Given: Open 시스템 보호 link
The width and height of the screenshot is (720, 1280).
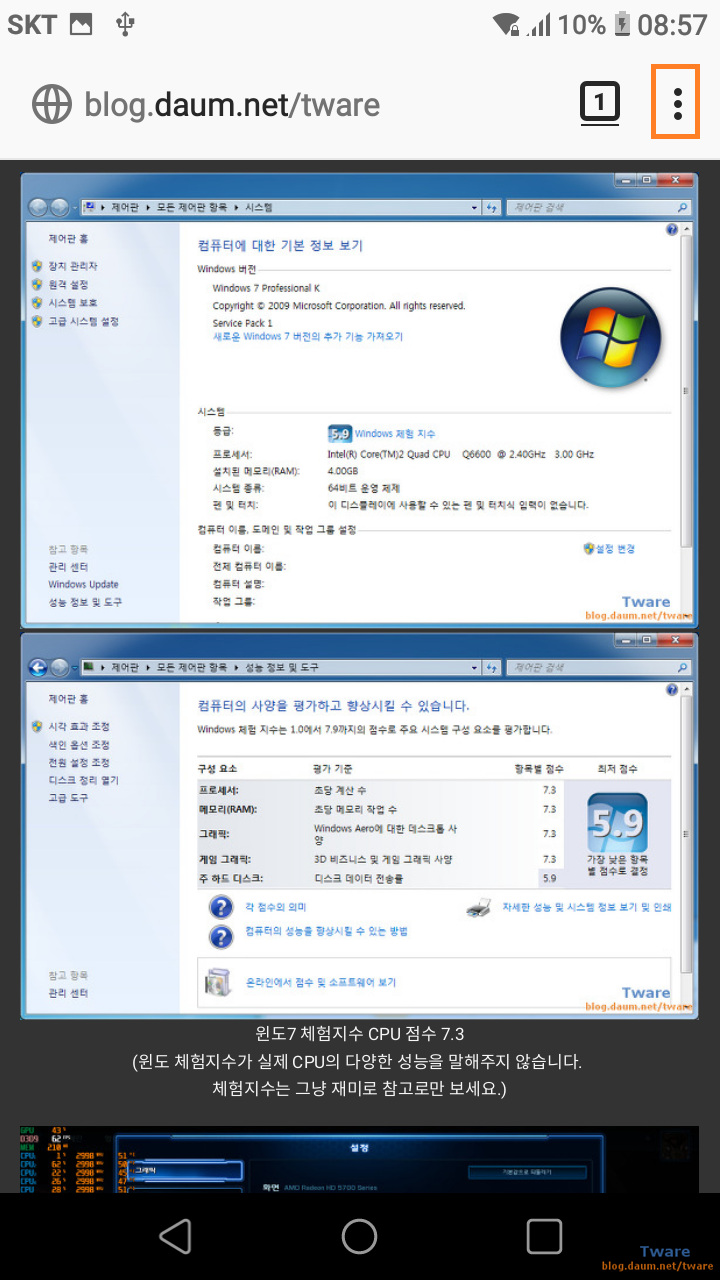Looking at the screenshot, I should [x=73, y=303].
